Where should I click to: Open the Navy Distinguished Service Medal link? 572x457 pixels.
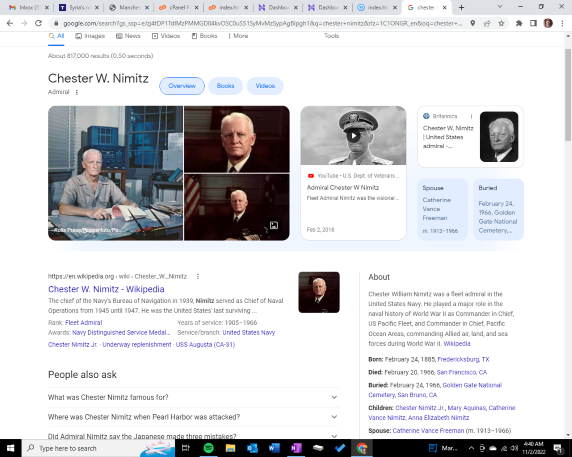[121, 333]
